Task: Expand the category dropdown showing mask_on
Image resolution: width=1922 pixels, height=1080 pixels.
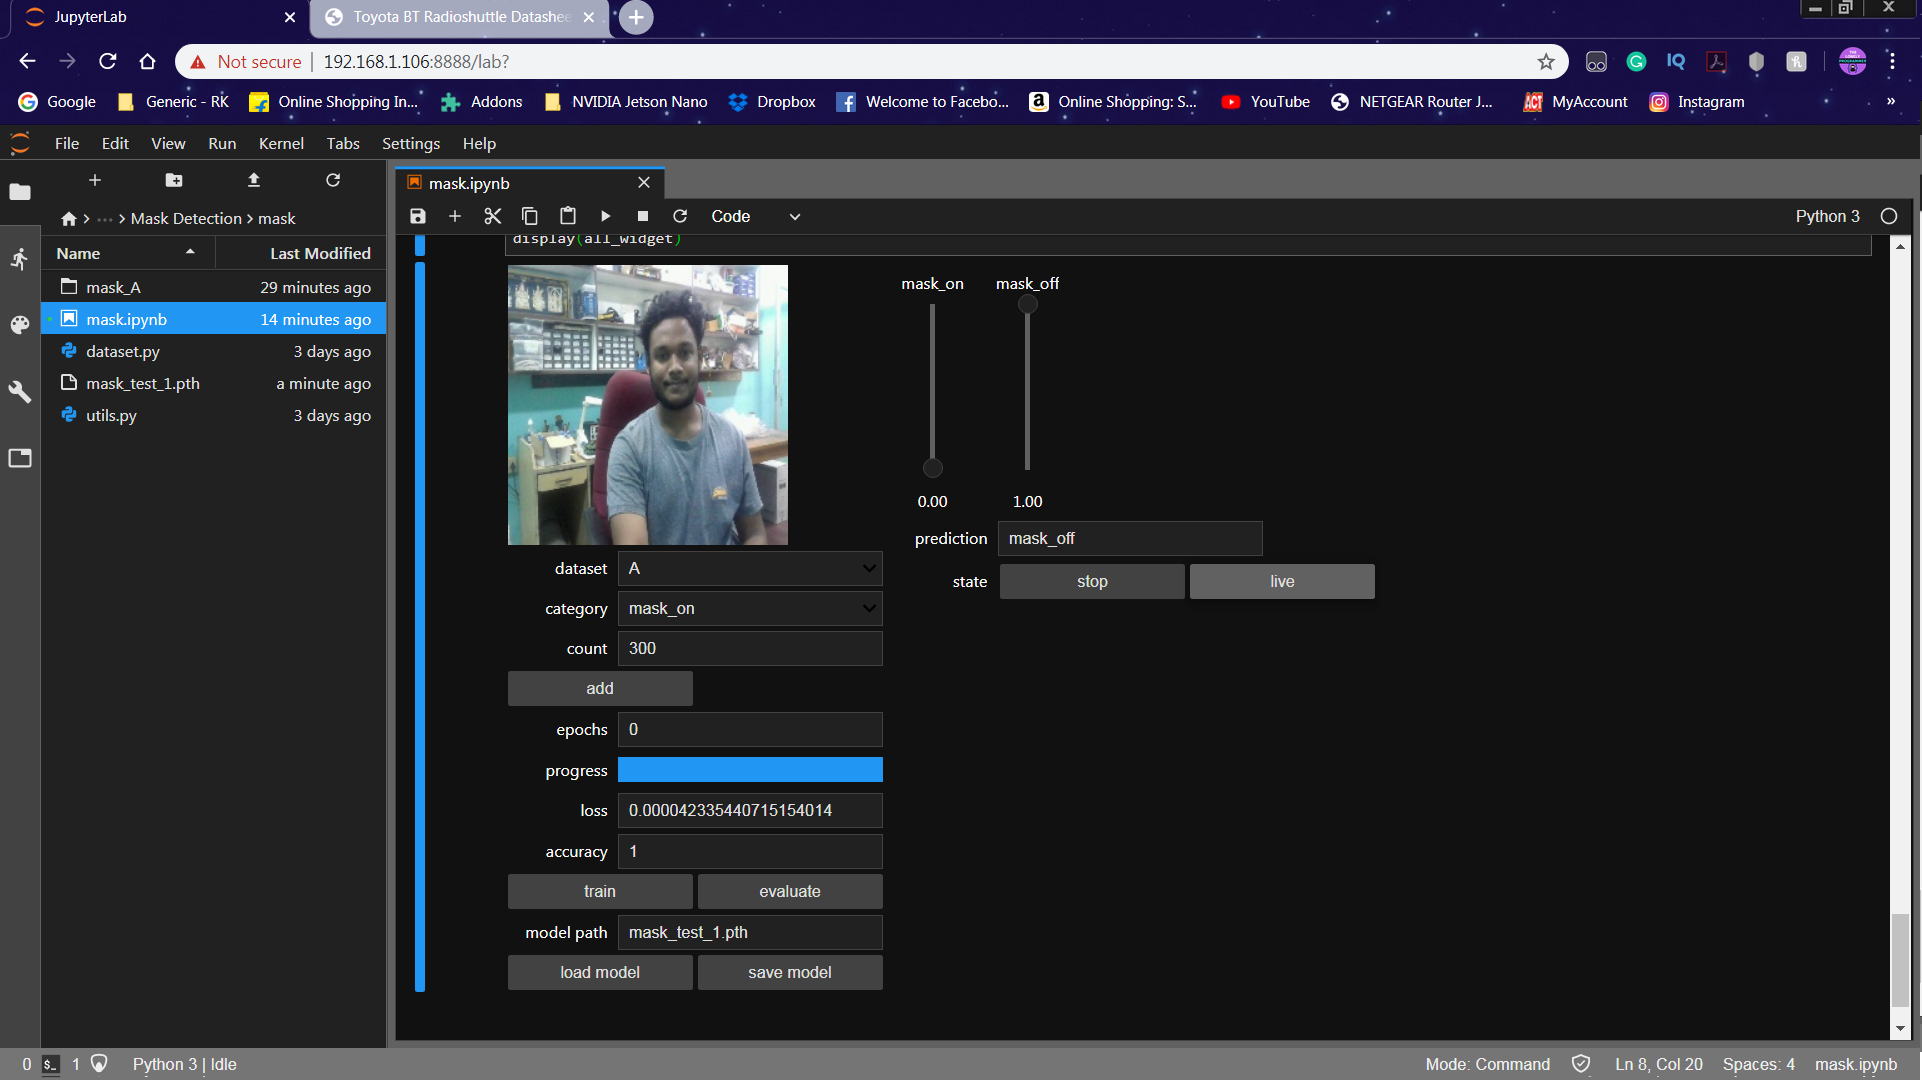Action: click(750, 608)
